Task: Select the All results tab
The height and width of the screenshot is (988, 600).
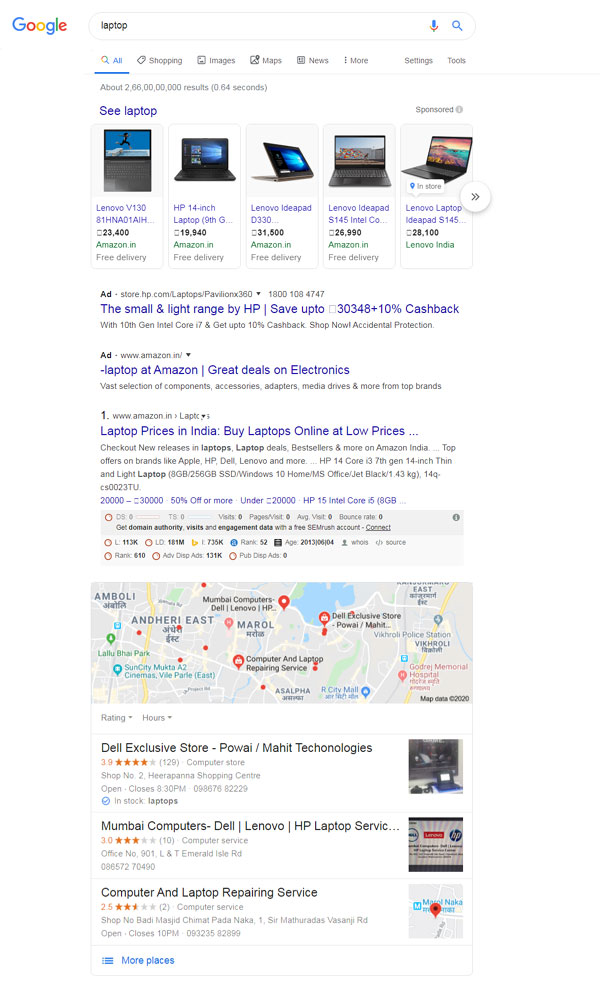Action: [x=112, y=60]
